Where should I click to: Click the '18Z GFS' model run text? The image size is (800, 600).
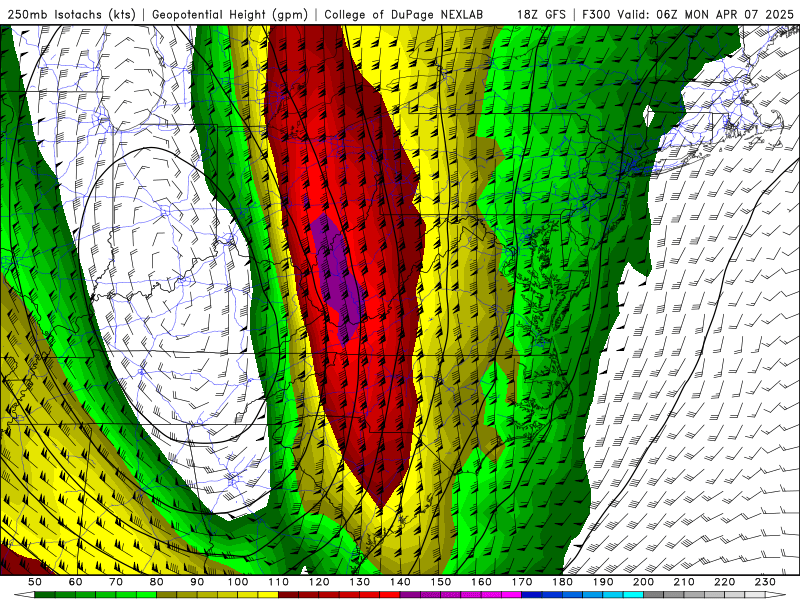541,14
